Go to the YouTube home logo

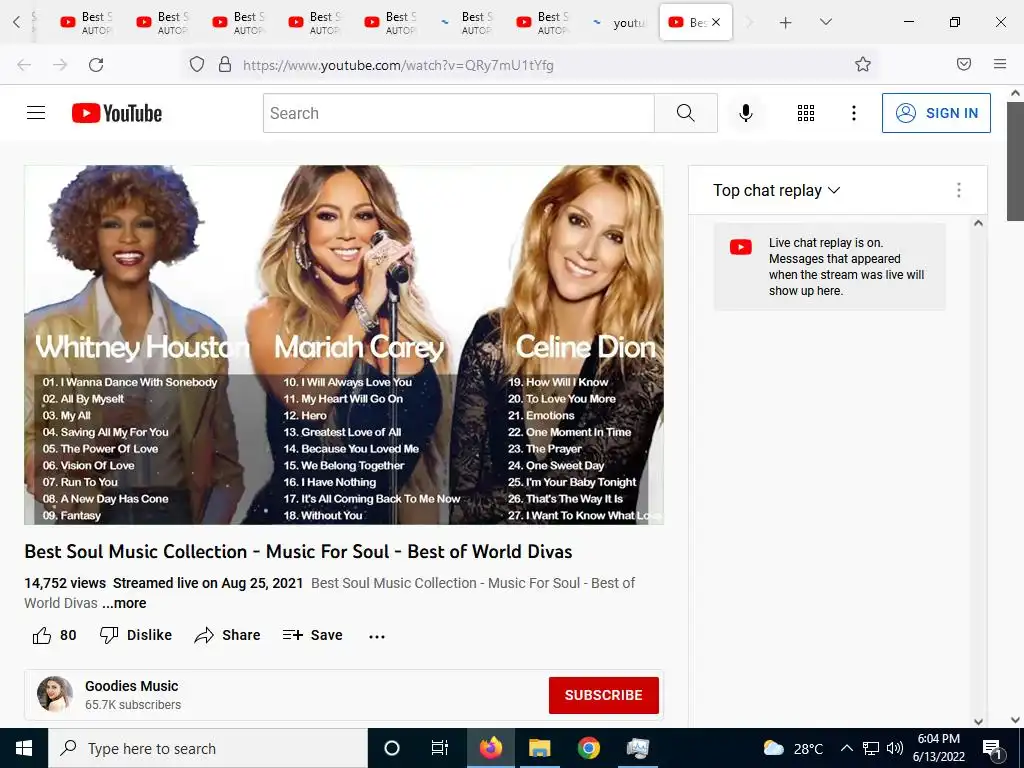117,113
